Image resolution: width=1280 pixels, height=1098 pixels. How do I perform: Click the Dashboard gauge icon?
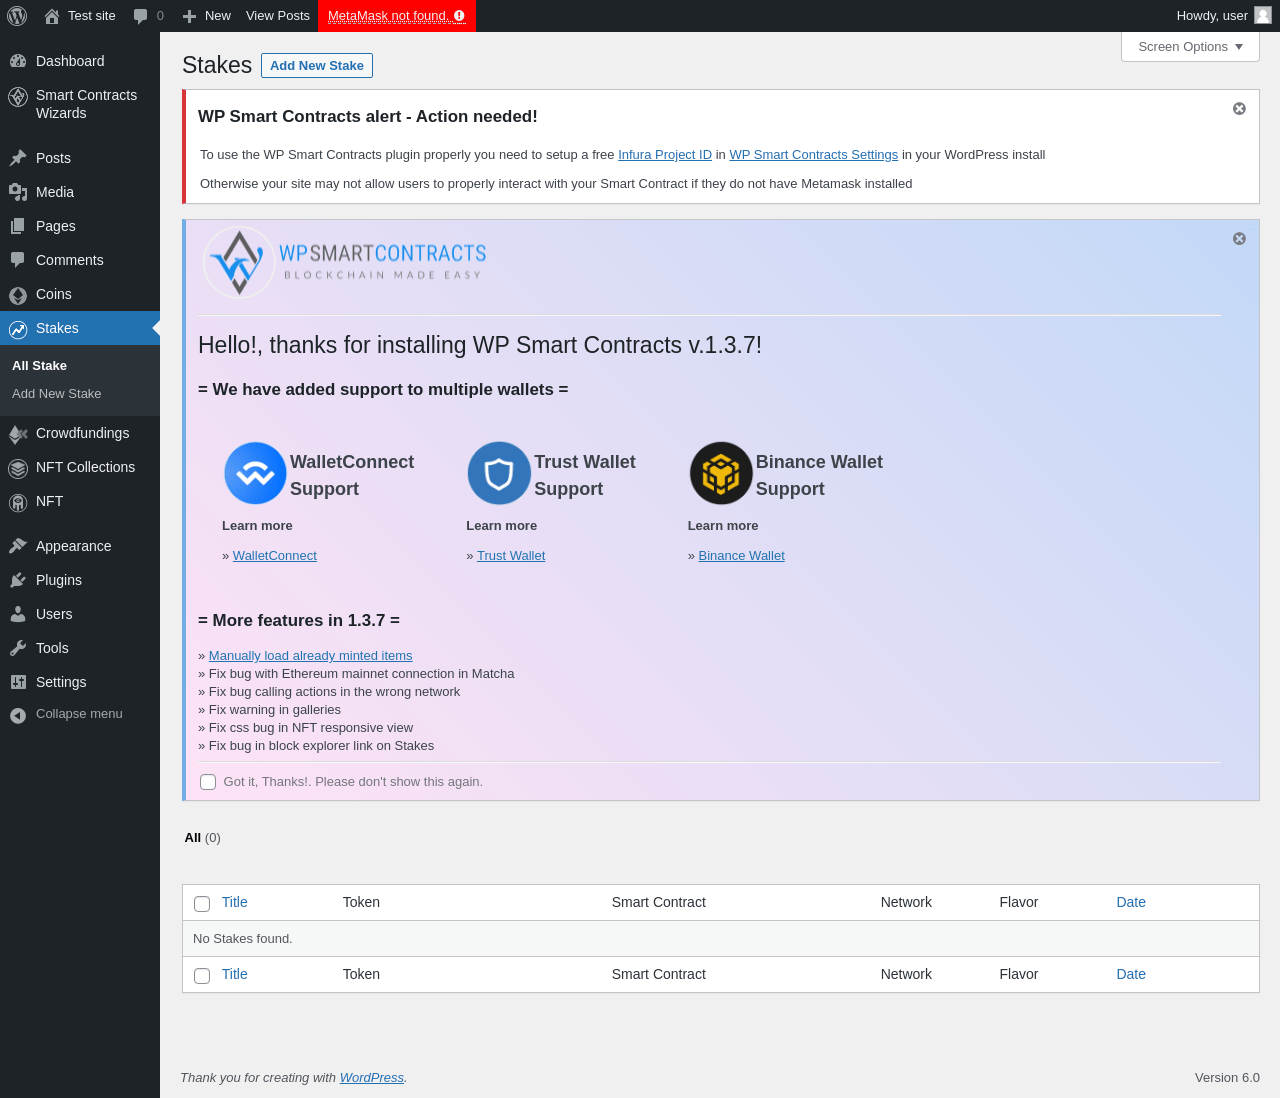click(18, 61)
